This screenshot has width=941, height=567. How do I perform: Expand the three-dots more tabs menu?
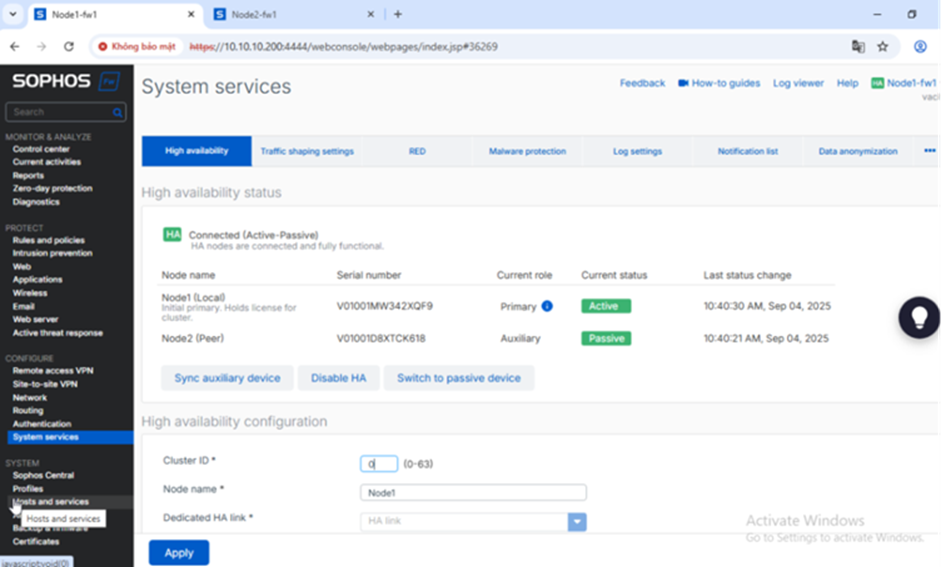point(929,151)
